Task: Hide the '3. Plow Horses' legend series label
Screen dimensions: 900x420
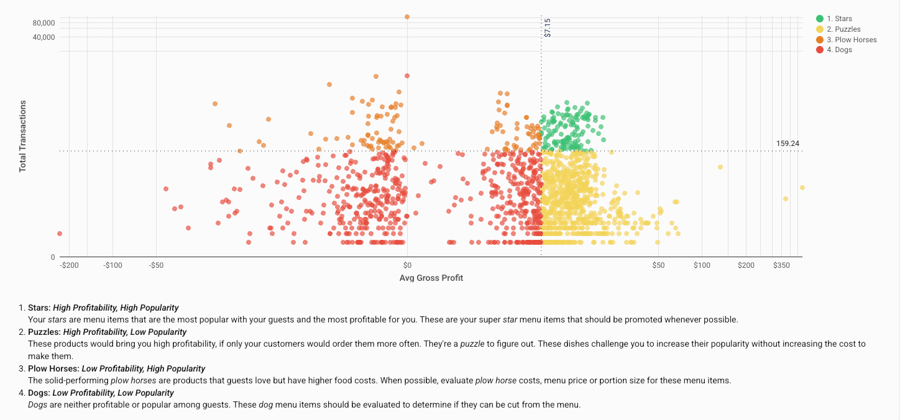Action: [852, 40]
